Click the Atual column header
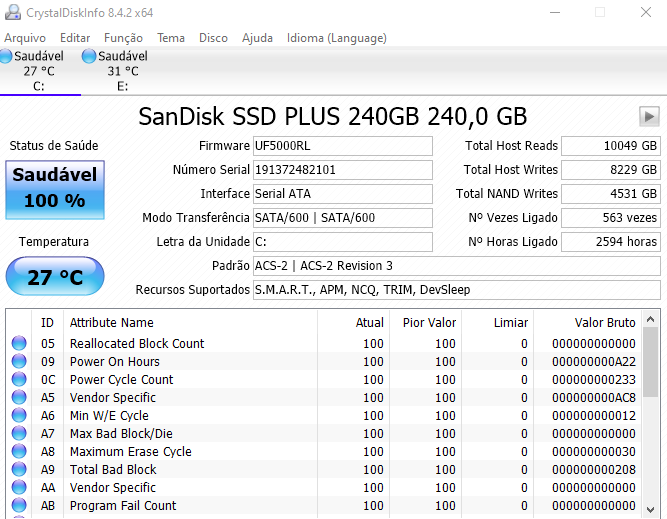 [x=353, y=322]
